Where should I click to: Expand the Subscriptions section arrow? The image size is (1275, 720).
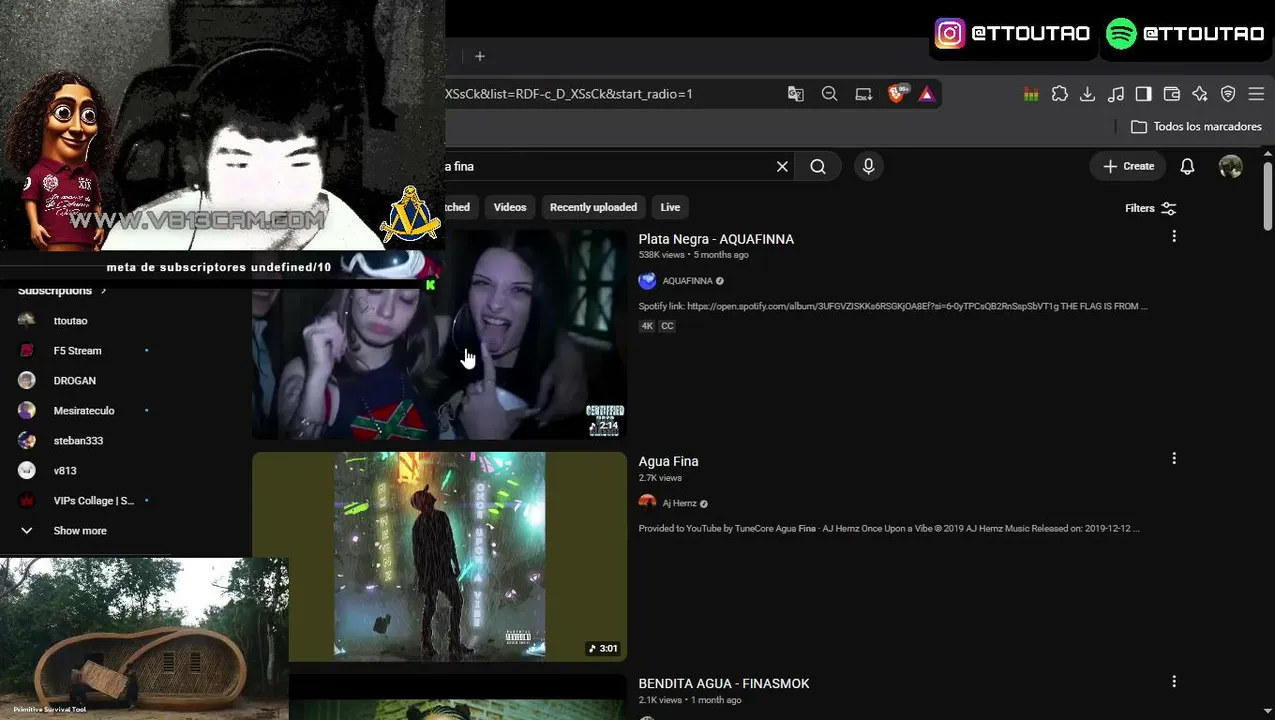click(103, 291)
